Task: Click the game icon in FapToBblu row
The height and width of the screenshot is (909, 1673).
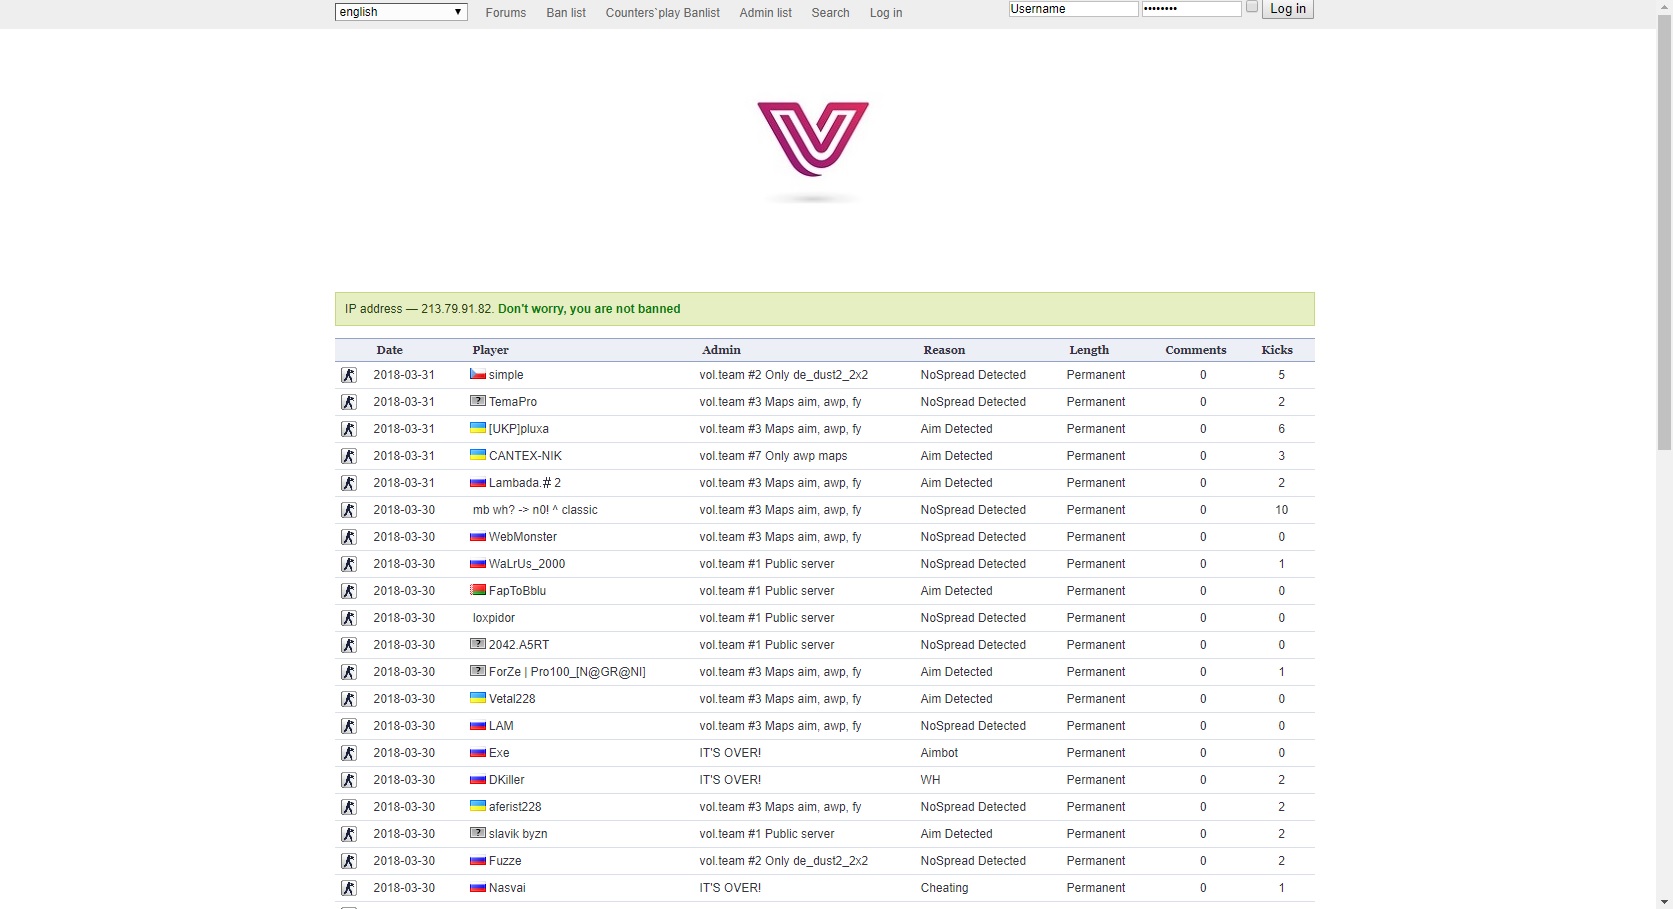Action: (349, 591)
